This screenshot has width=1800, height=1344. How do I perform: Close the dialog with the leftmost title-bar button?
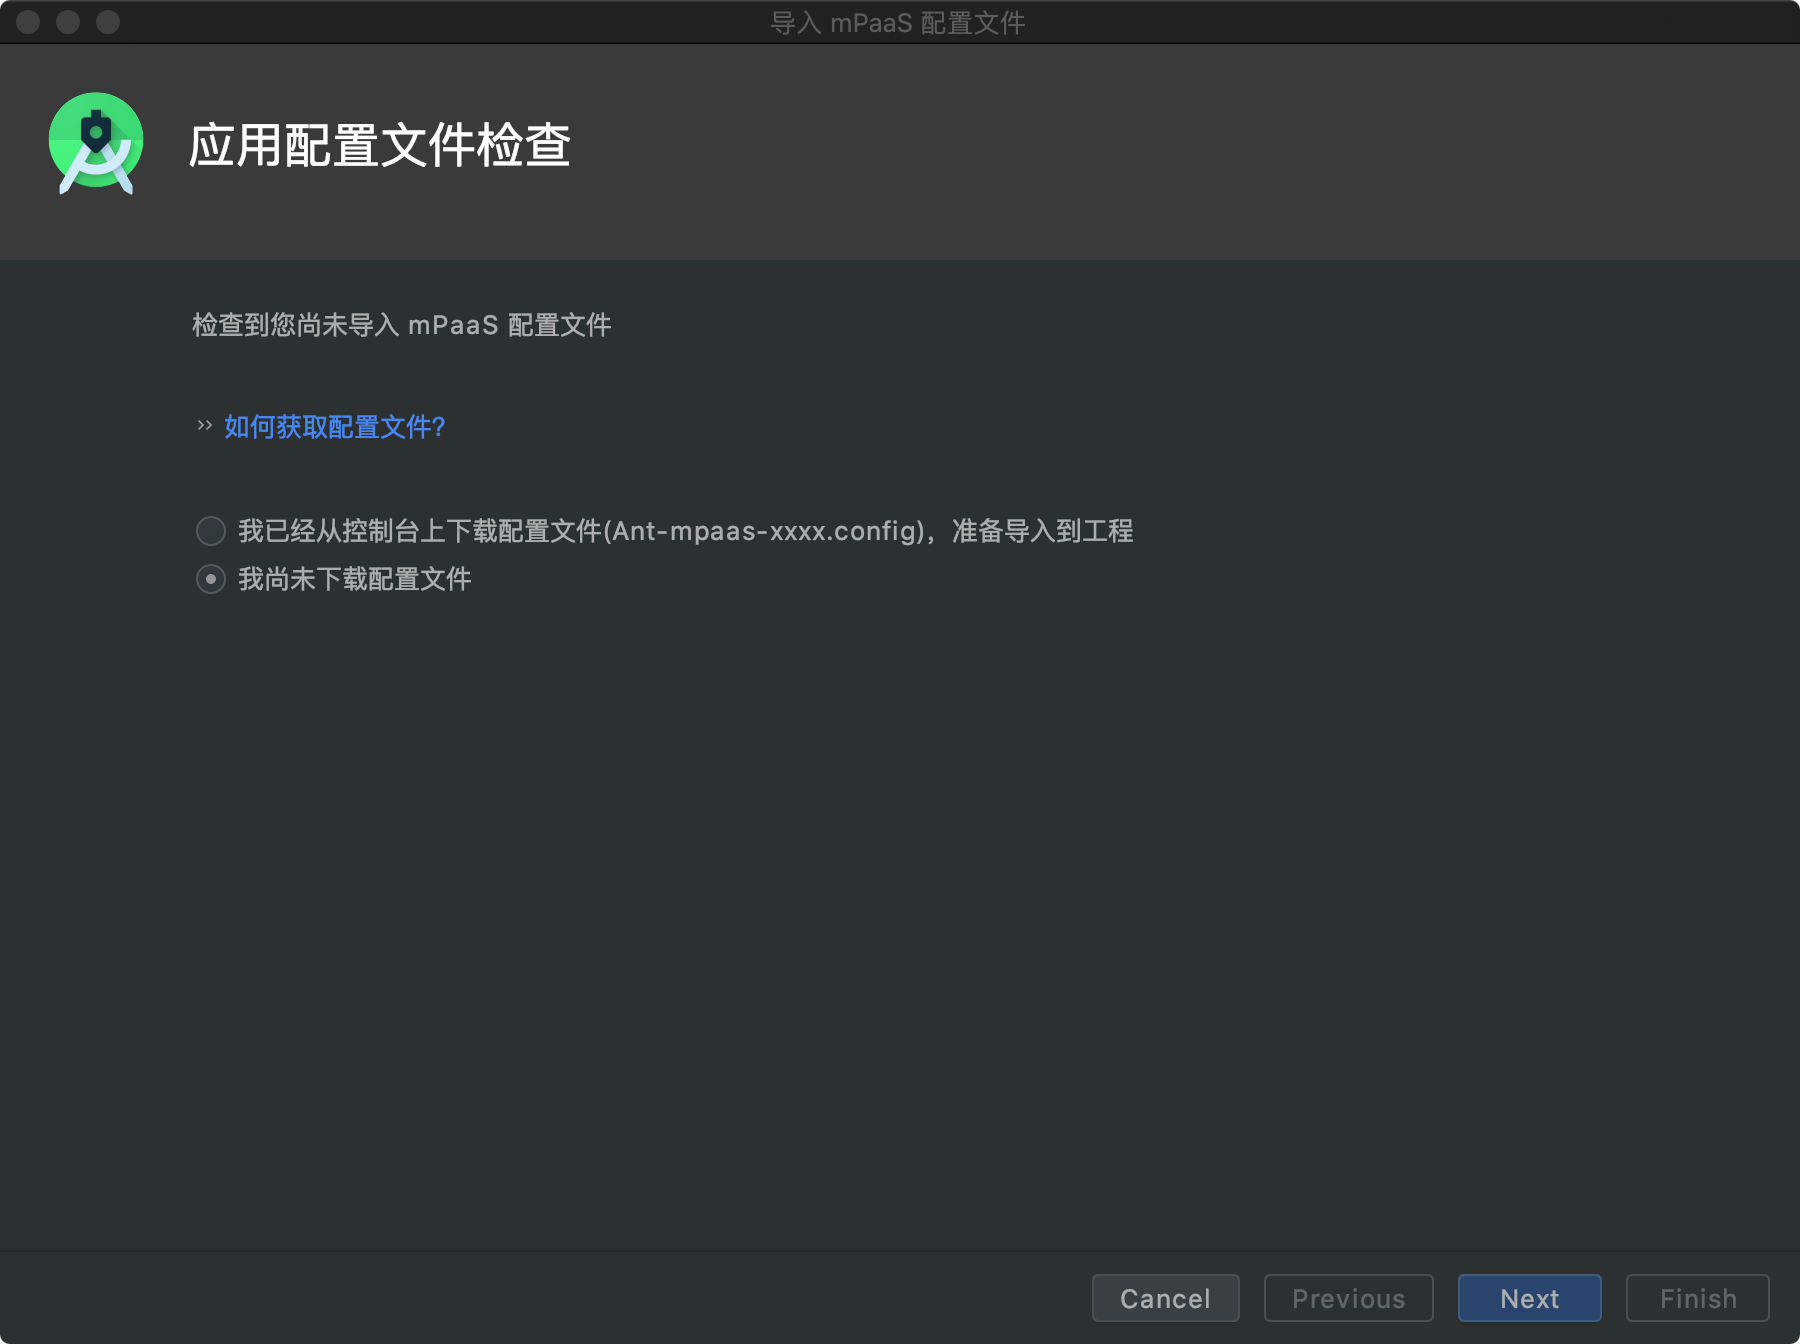[28, 22]
